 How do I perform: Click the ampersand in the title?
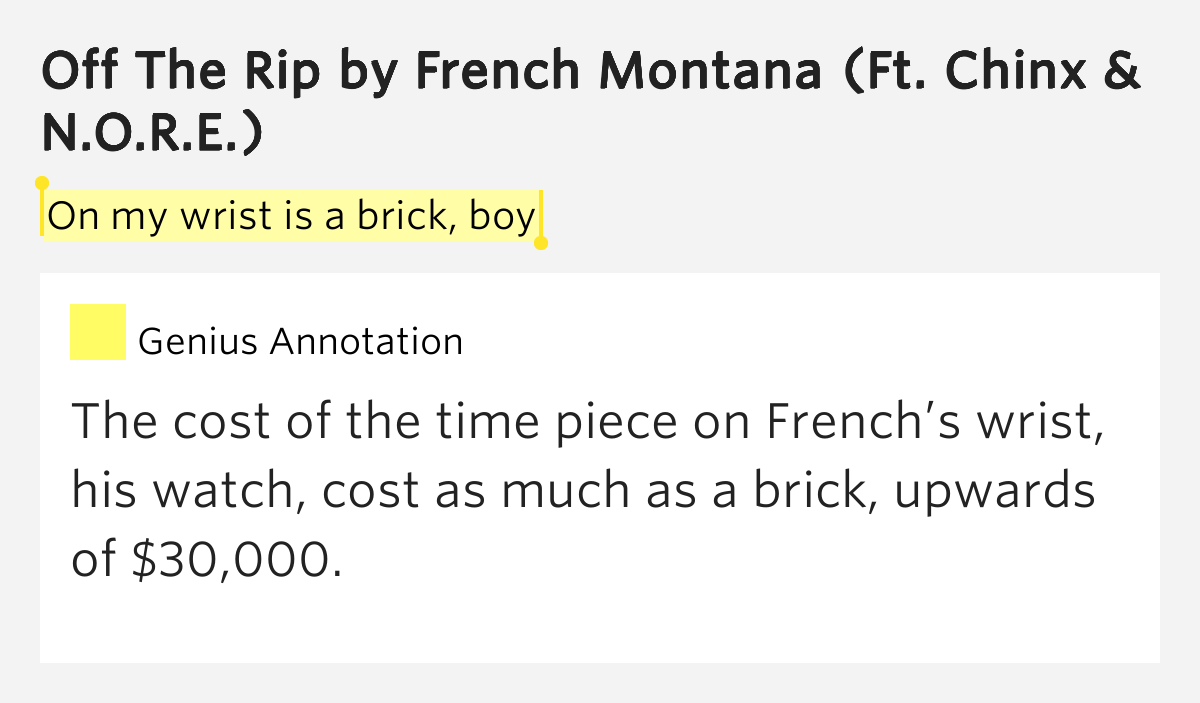[x=1124, y=71]
